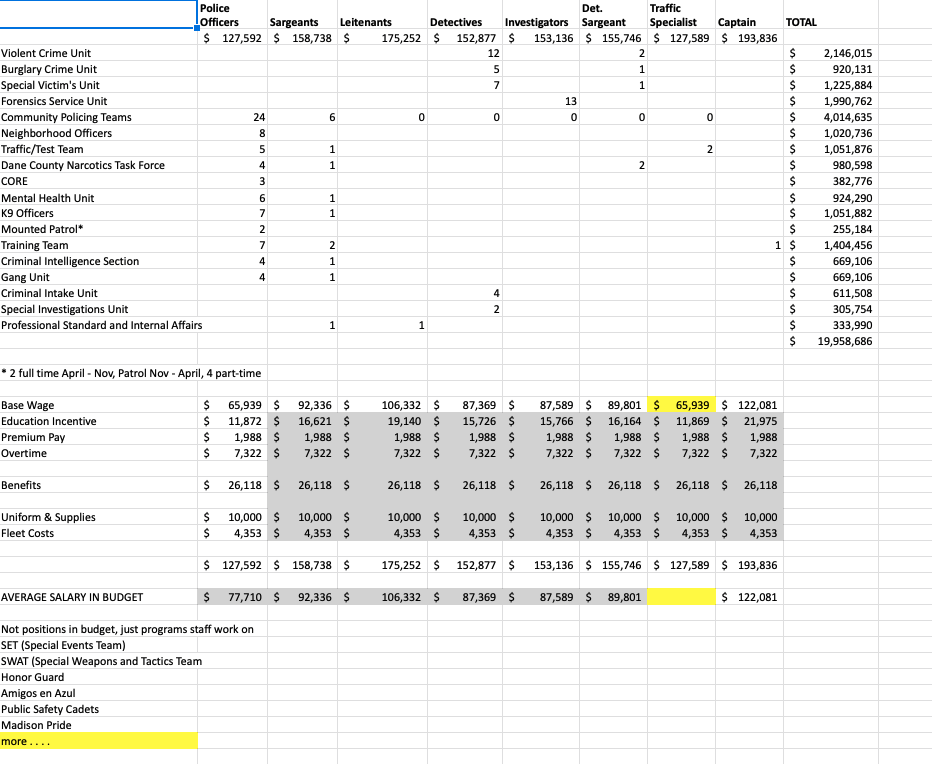932x764 pixels.
Task: Click the yellow 'more . . . .' cell
Action: (x=99, y=741)
